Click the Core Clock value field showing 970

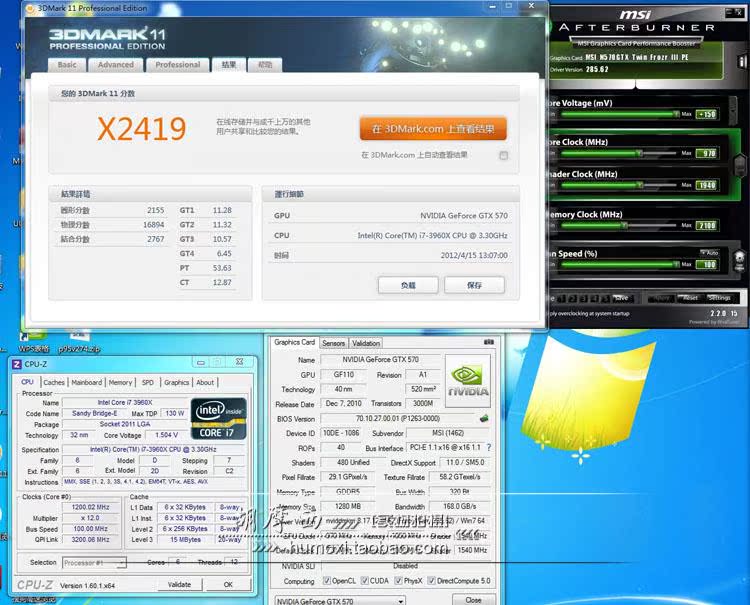tap(705, 153)
